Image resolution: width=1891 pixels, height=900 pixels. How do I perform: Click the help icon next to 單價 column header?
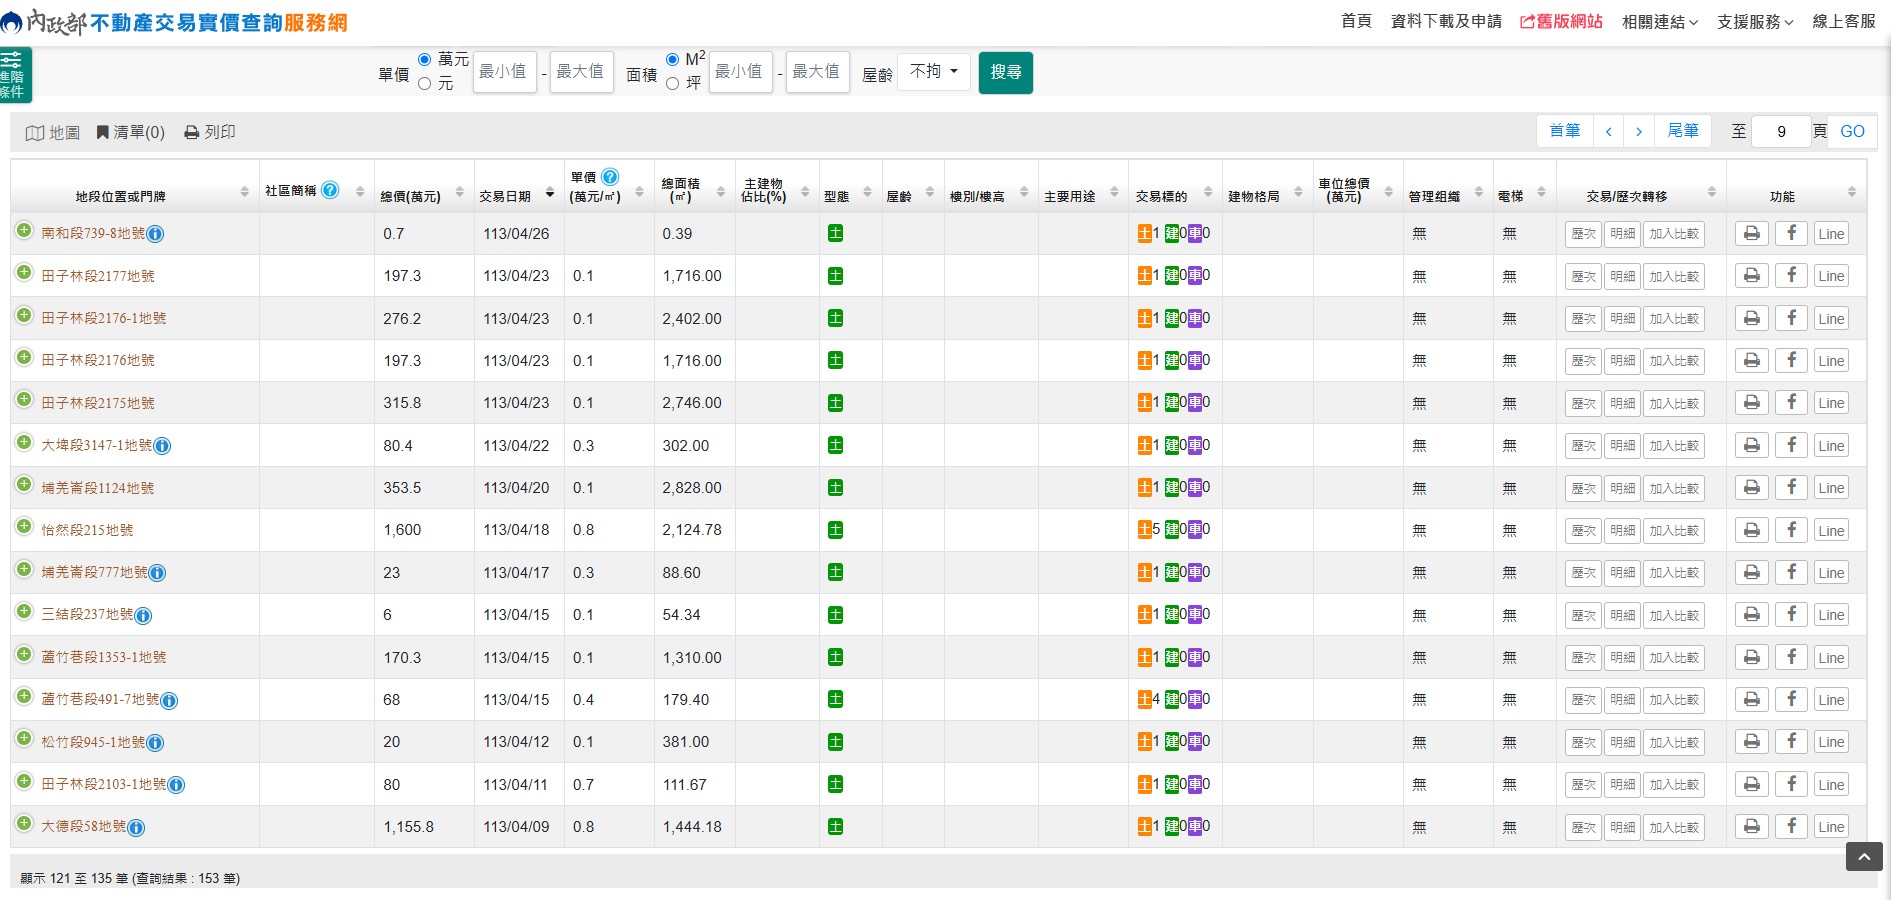pyautogui.click(x=610, y=177)
